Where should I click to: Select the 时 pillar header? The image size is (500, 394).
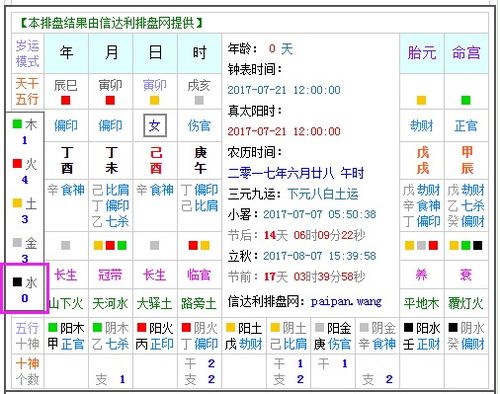(x=199, y=53)
